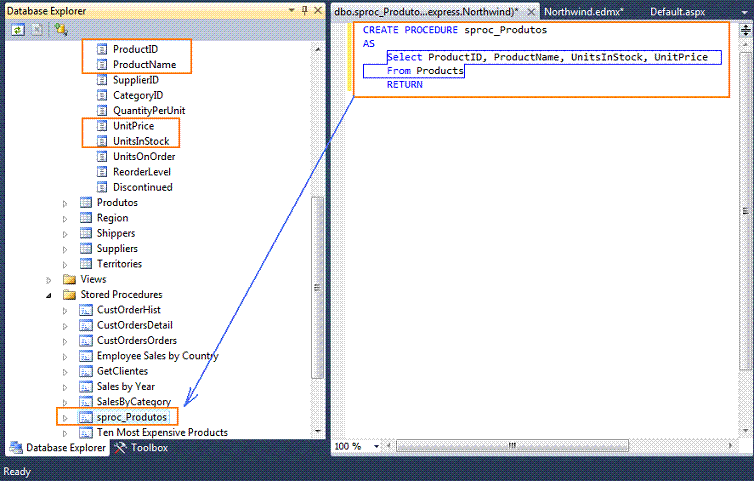
Task: Click scroll-left arrow of editor horizontal scrollbar
Action: pos(389,446)
